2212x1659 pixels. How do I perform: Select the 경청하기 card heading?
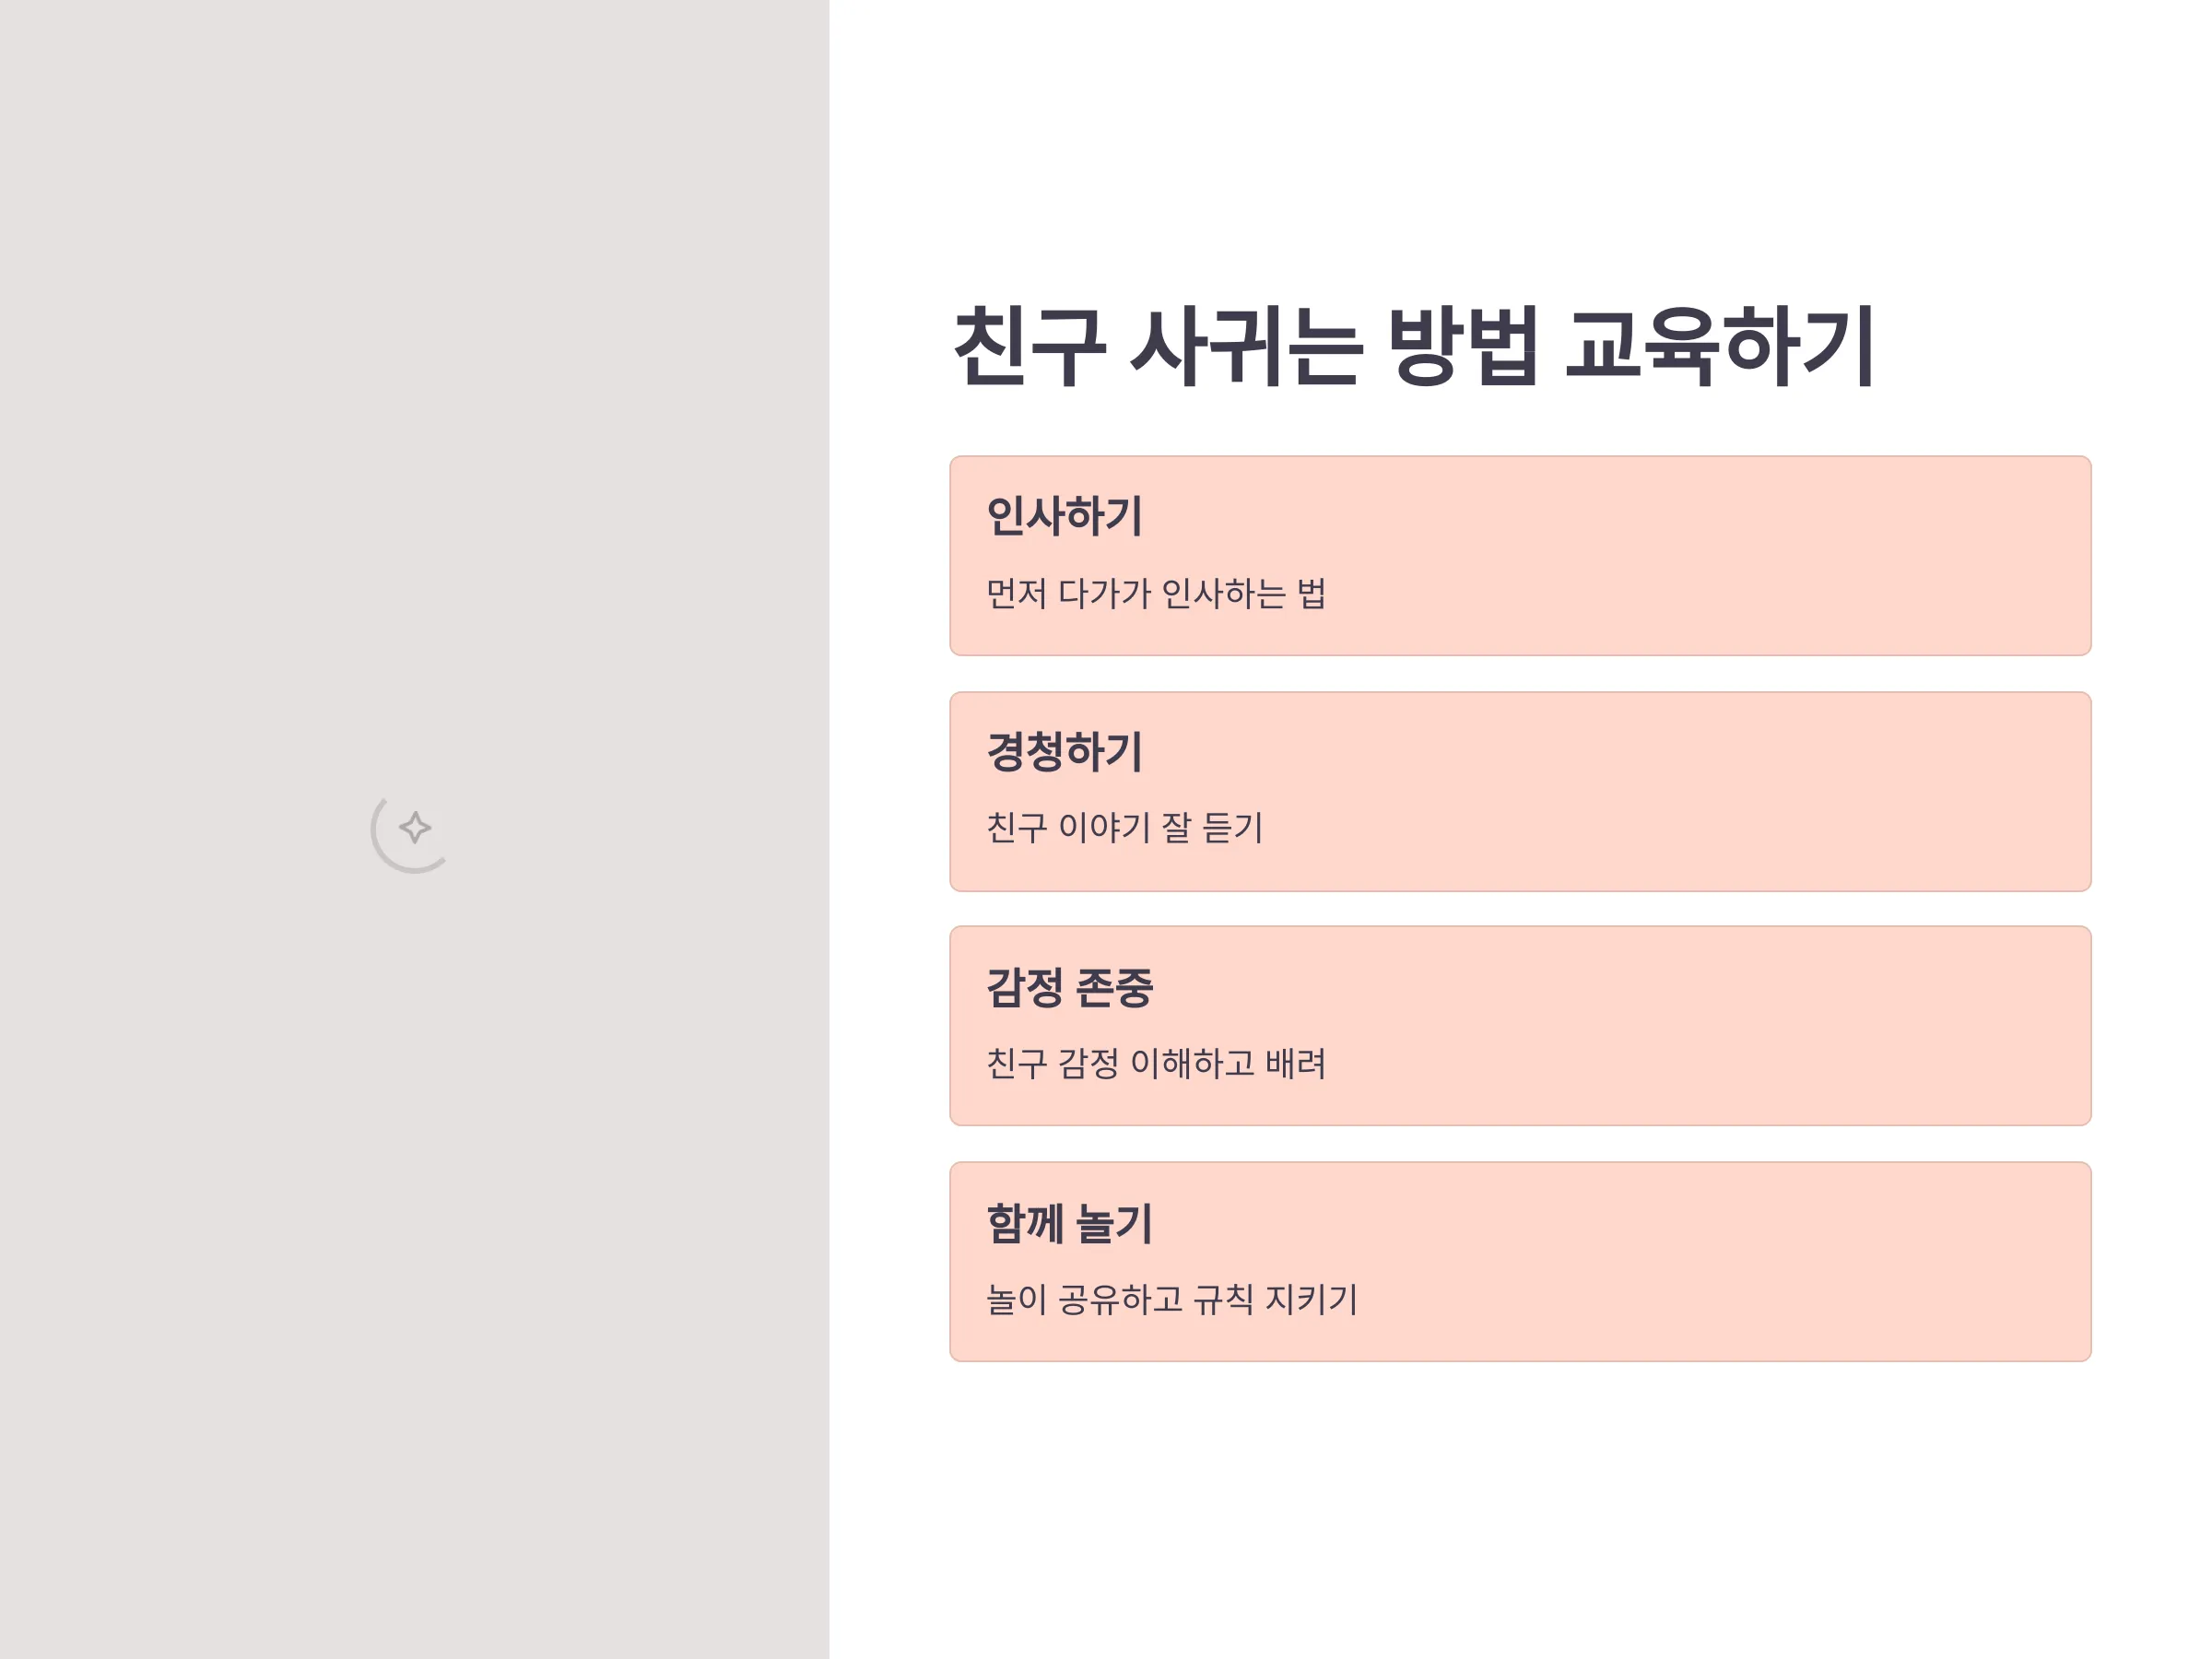tap(1064, 752)
